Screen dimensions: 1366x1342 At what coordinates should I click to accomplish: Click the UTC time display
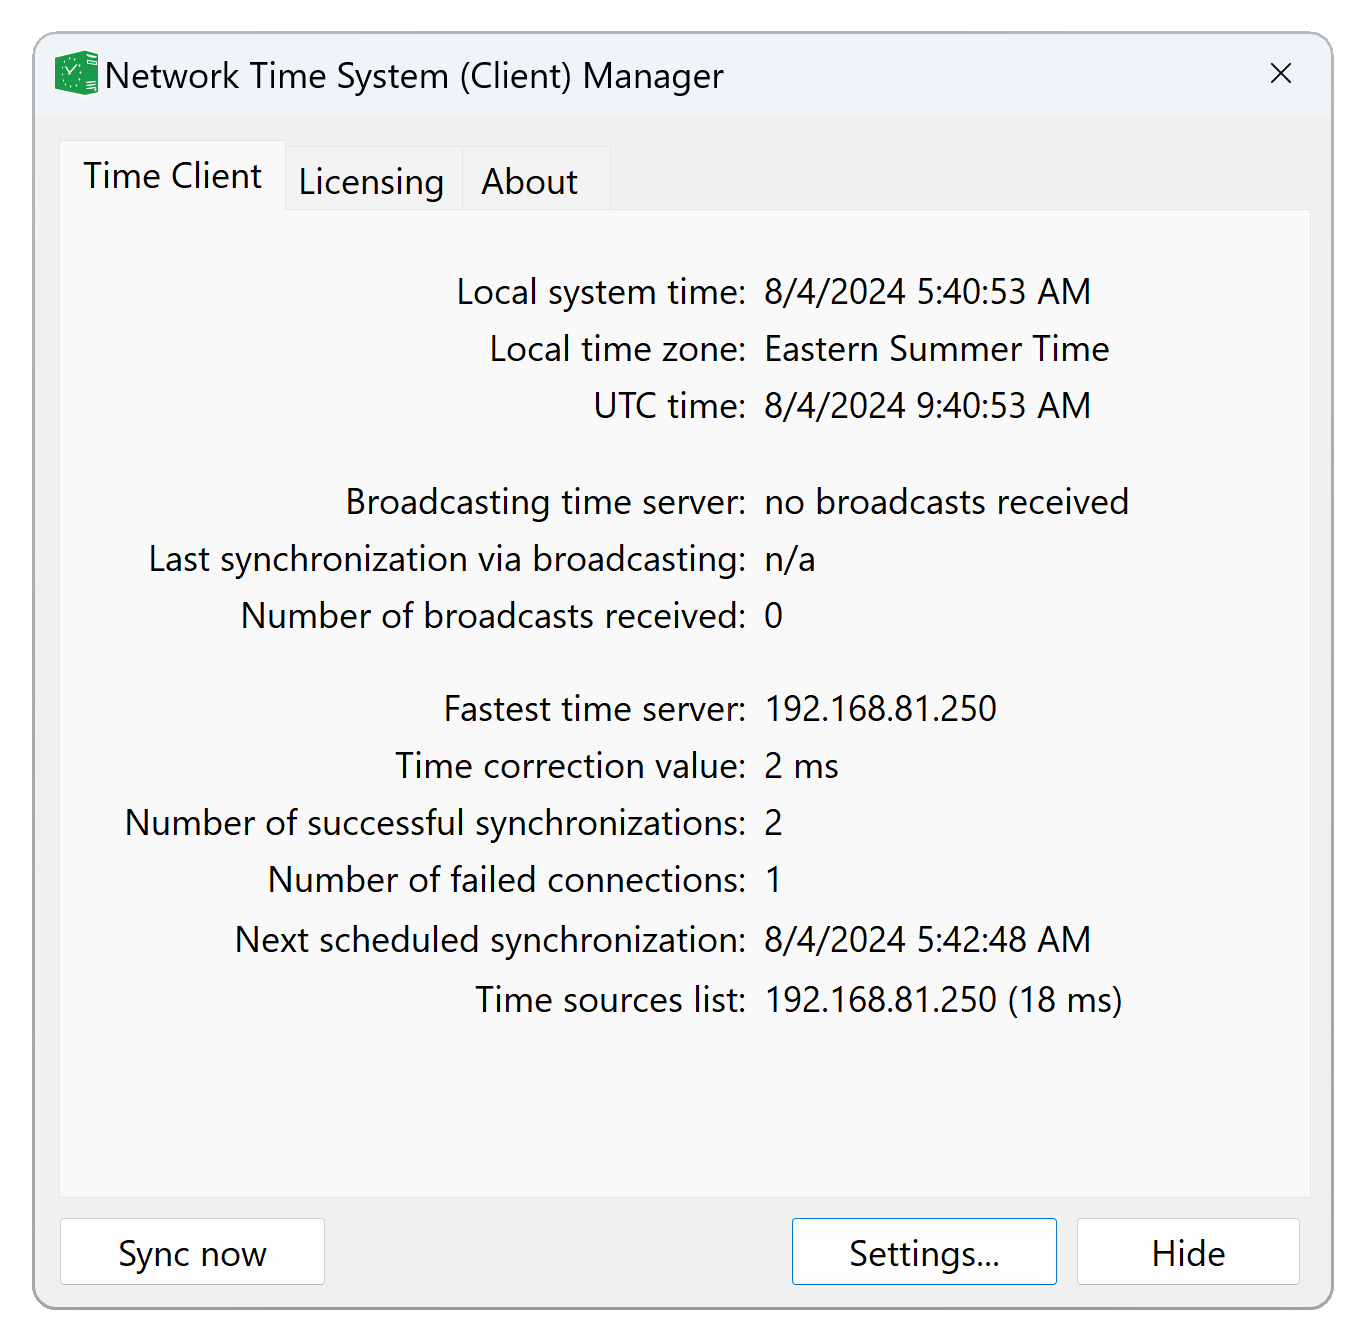(927, 405)
